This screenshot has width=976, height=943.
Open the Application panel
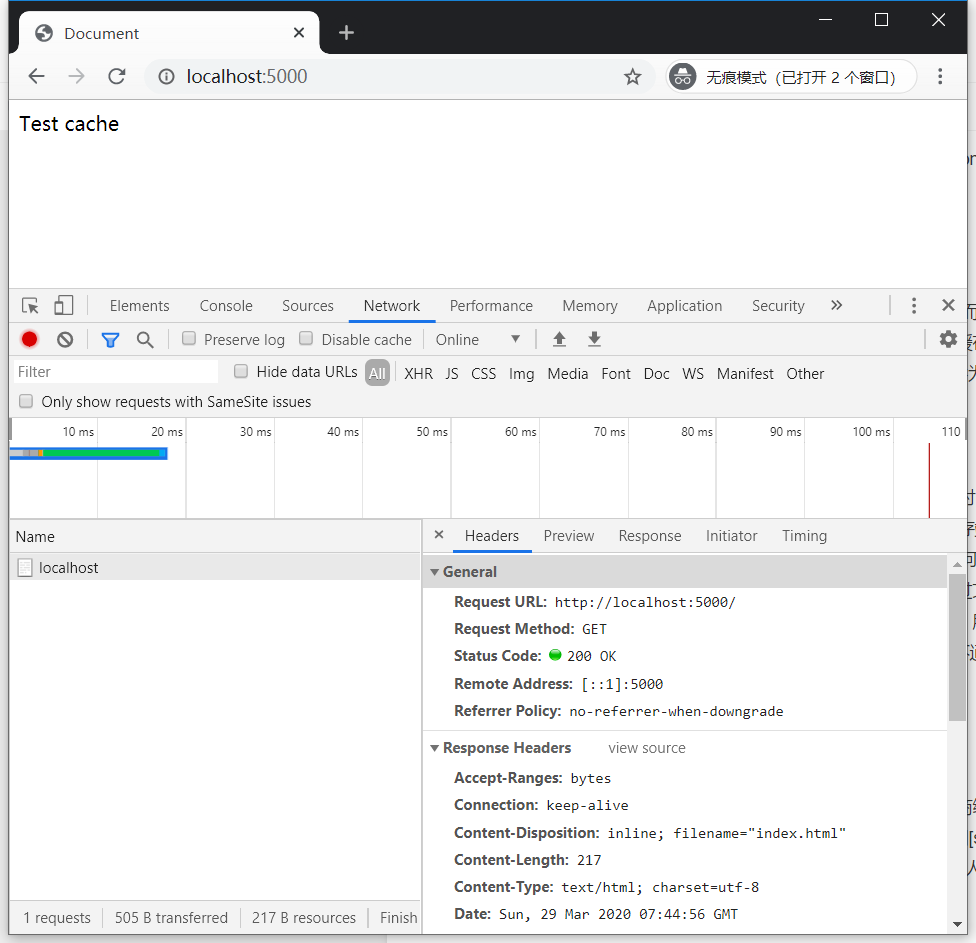(685, 306)
